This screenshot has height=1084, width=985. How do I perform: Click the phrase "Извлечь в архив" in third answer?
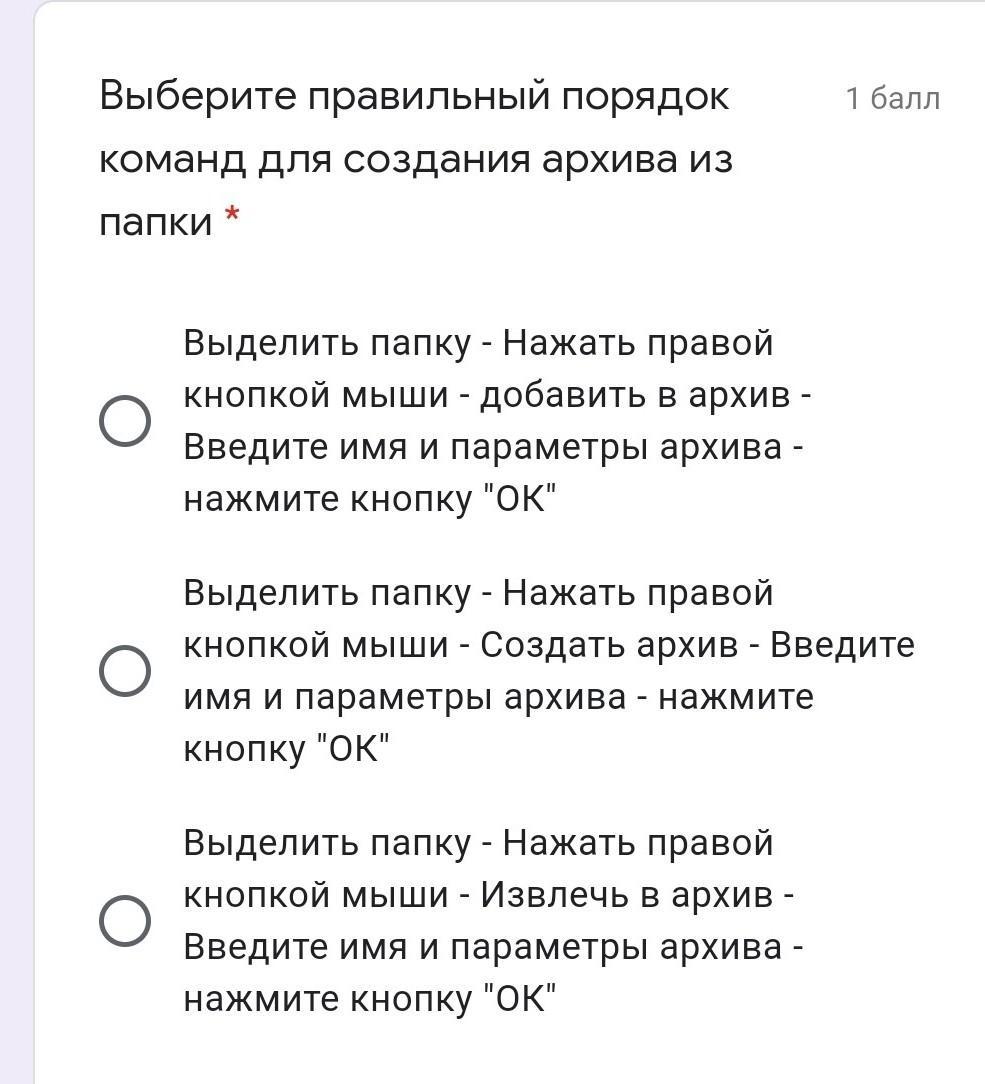(626, 896)
